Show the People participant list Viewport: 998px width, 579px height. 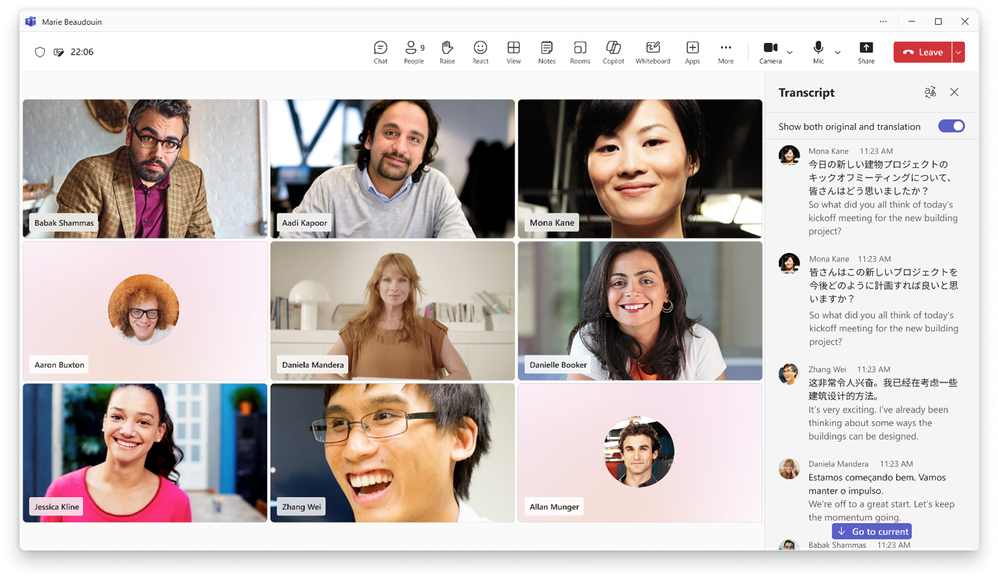coord(414,52)
